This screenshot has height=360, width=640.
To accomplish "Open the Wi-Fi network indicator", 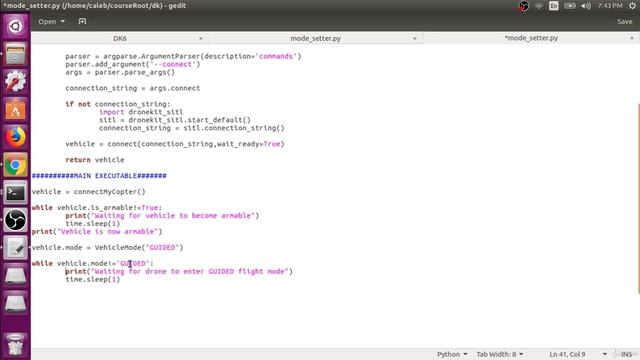I will click(539, 6).
